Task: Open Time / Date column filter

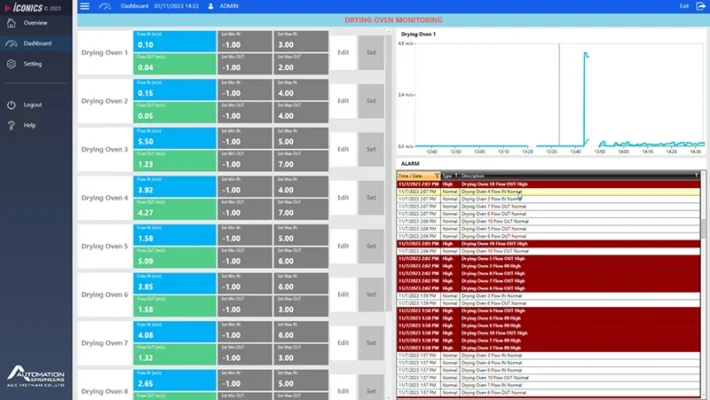Action: coord(437,175)
